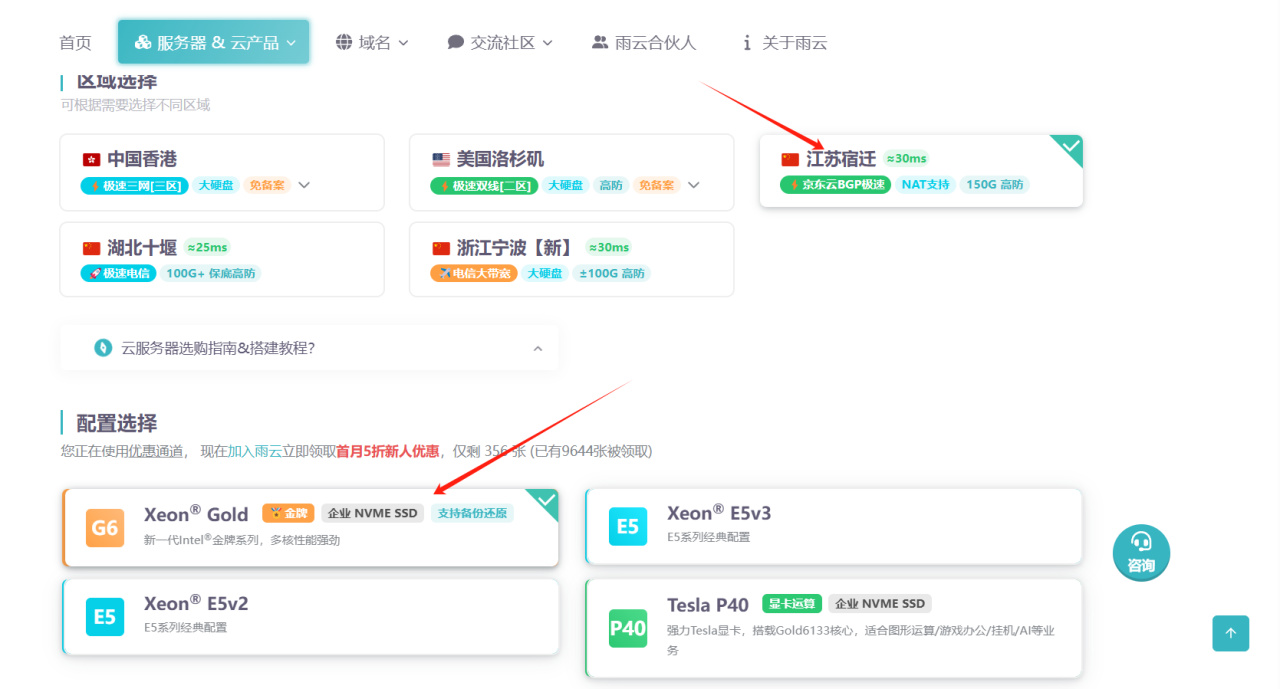Click the 150G 高防 tag
The width and height of the screenshot is (1280, 689).
[995, 184]
